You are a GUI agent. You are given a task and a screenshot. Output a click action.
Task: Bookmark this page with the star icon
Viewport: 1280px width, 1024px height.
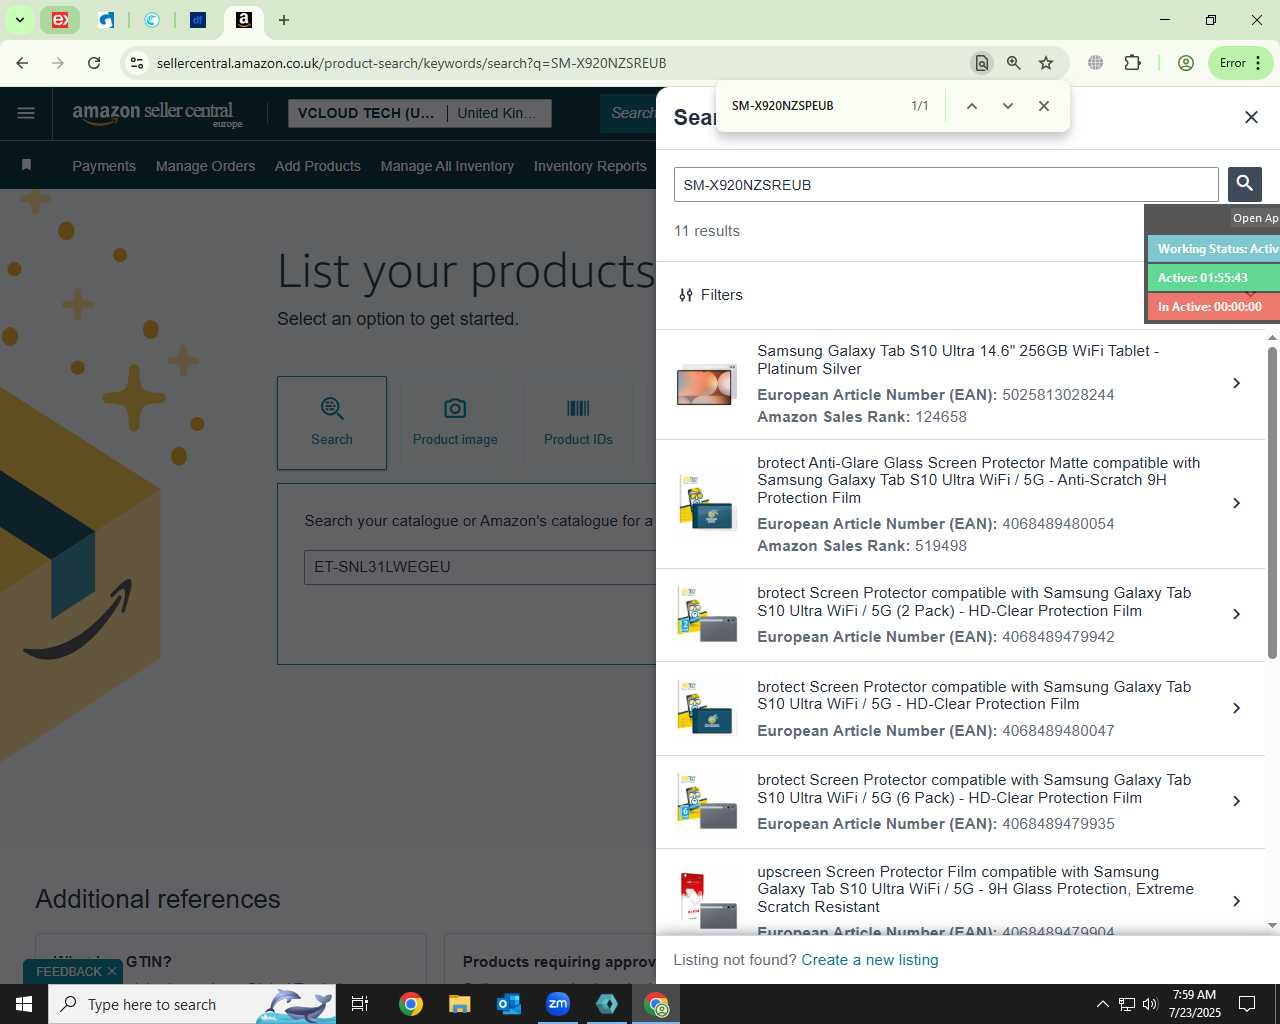(1046, 63)
